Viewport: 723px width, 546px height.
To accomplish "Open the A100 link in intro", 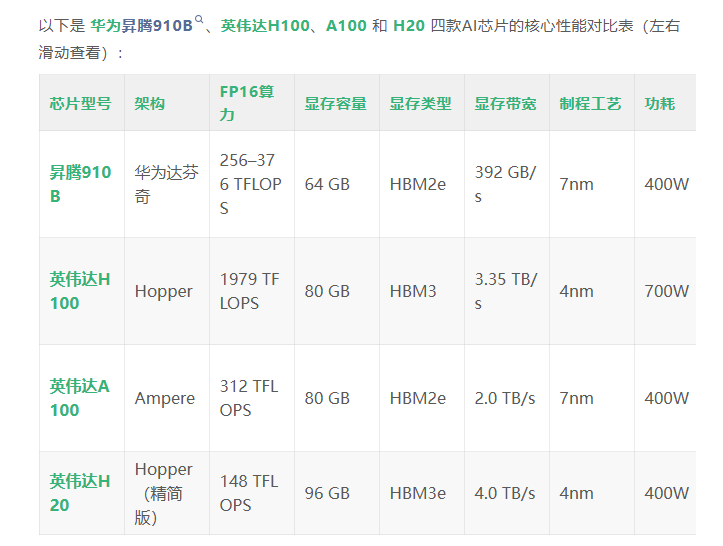I will (x=346, y=26).
